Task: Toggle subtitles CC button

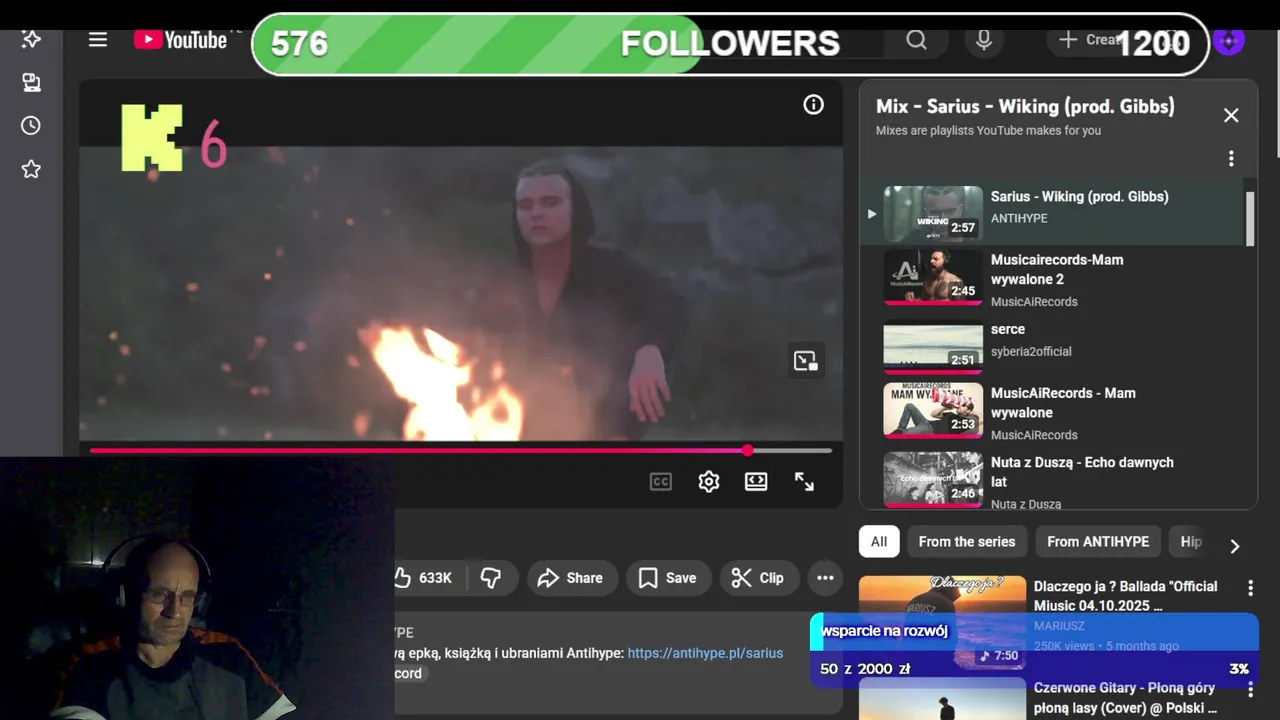Action: pyautogui.click(x=661, y=482)
